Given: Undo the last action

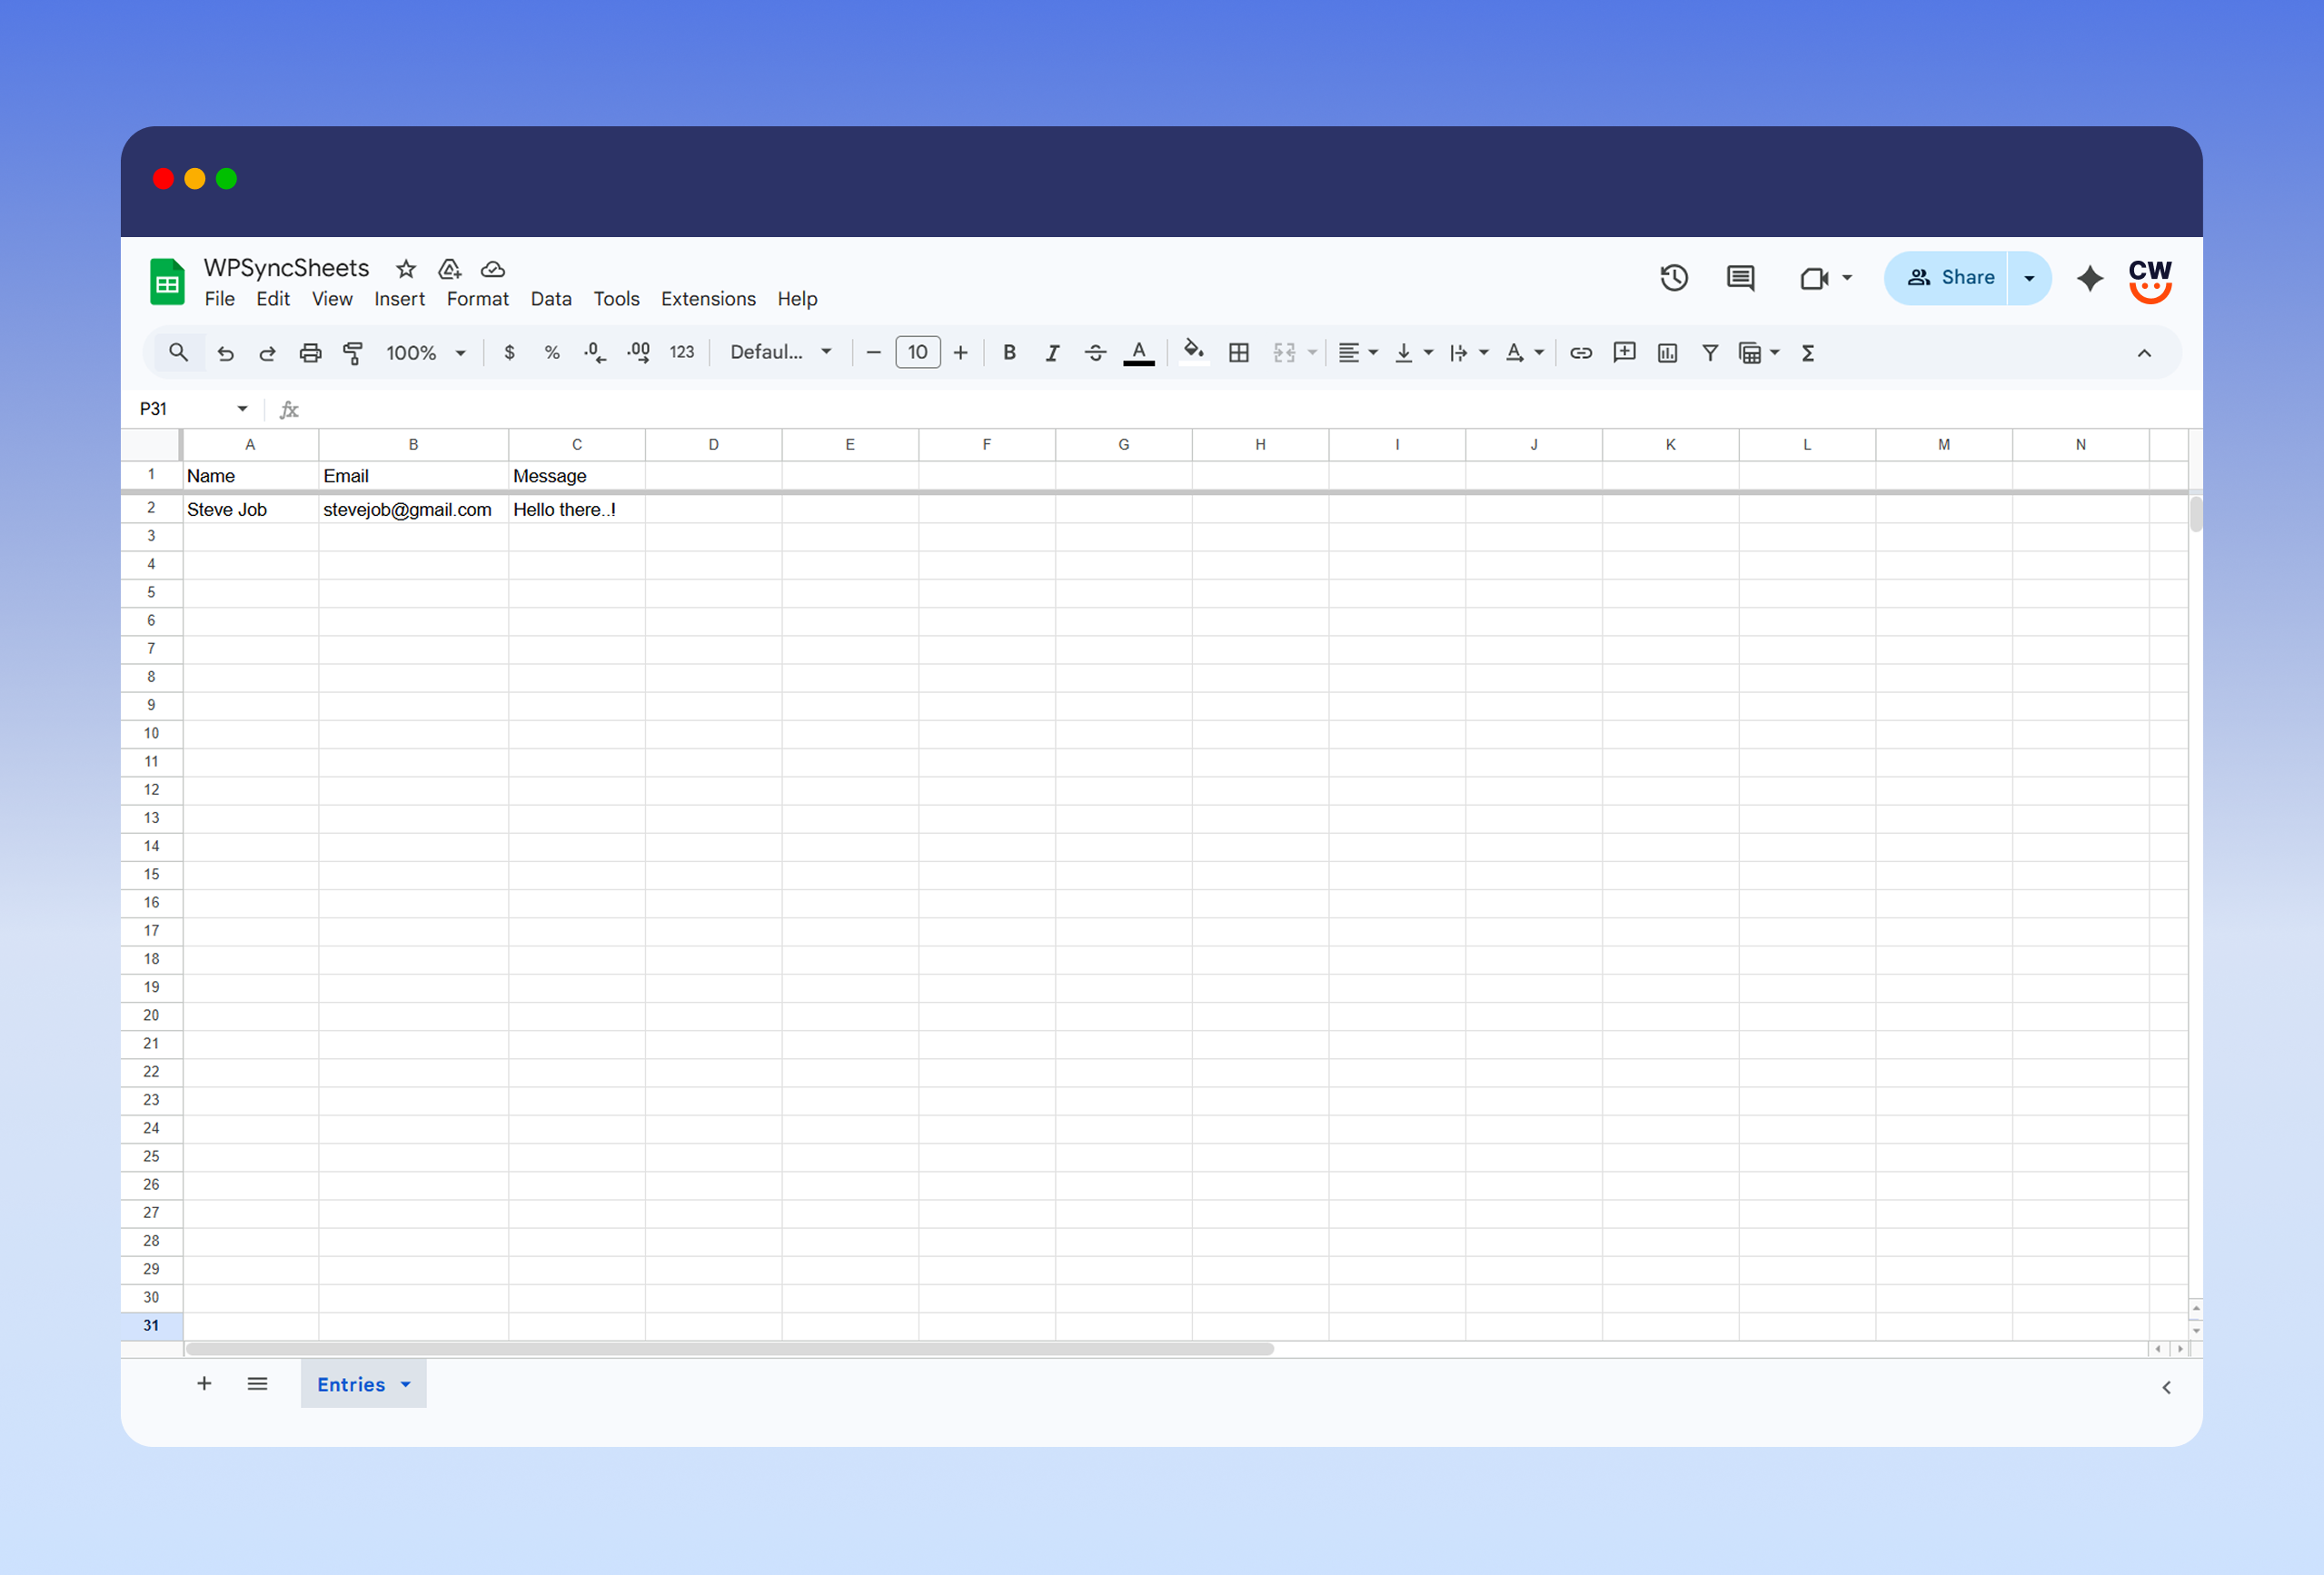Looking at the screenshot, I should coord(226,353).
